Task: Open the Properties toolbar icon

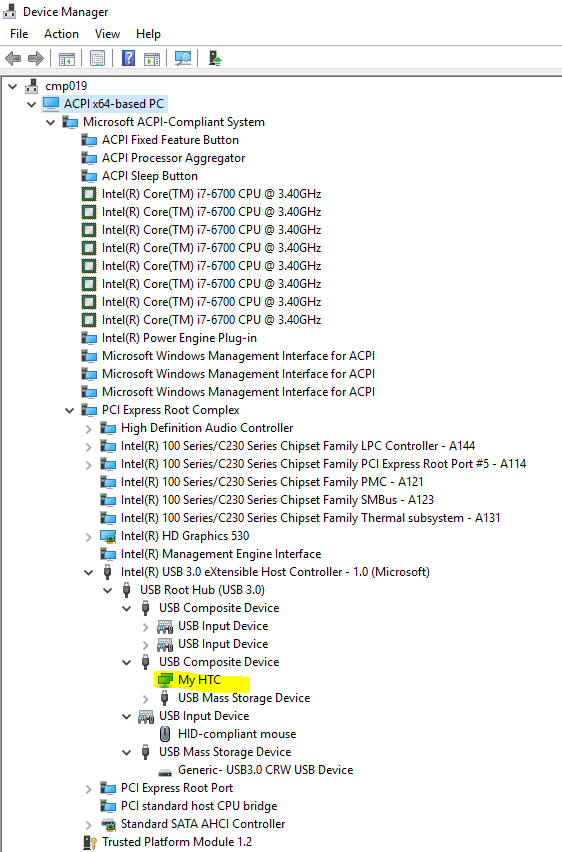Action: coord(97,58)
